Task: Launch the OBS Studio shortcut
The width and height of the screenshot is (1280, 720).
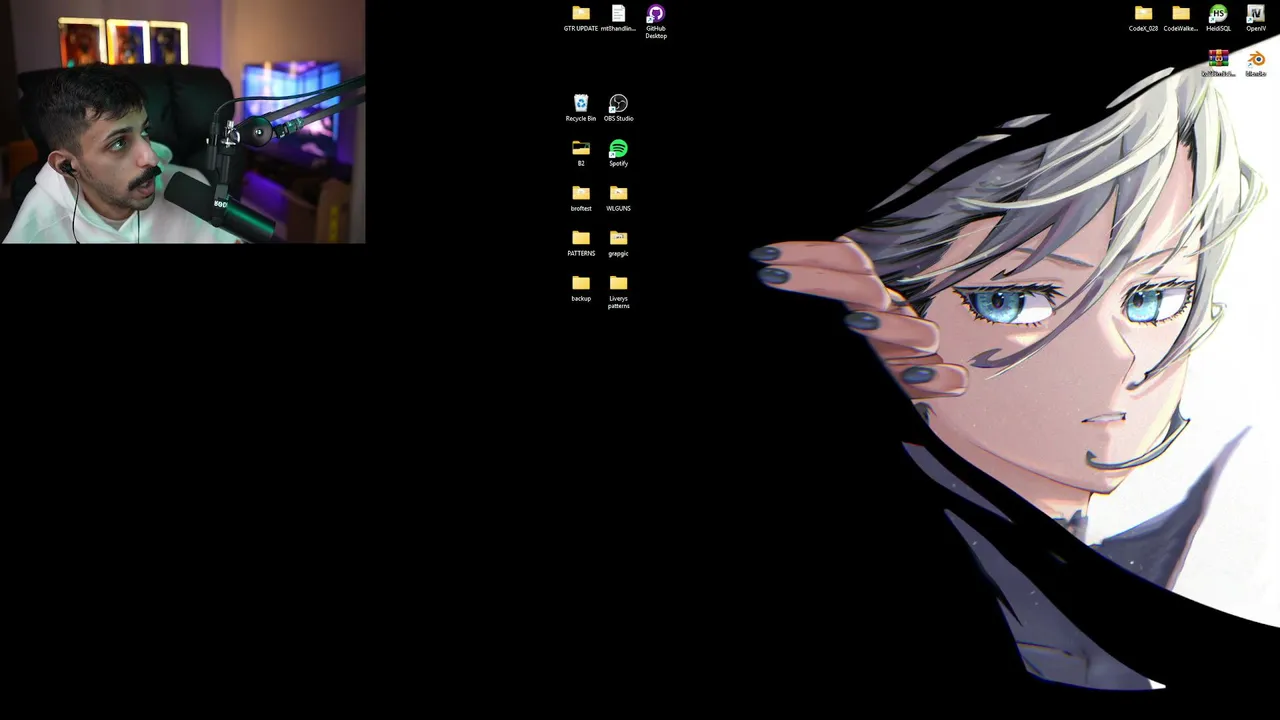Action: 618,103
